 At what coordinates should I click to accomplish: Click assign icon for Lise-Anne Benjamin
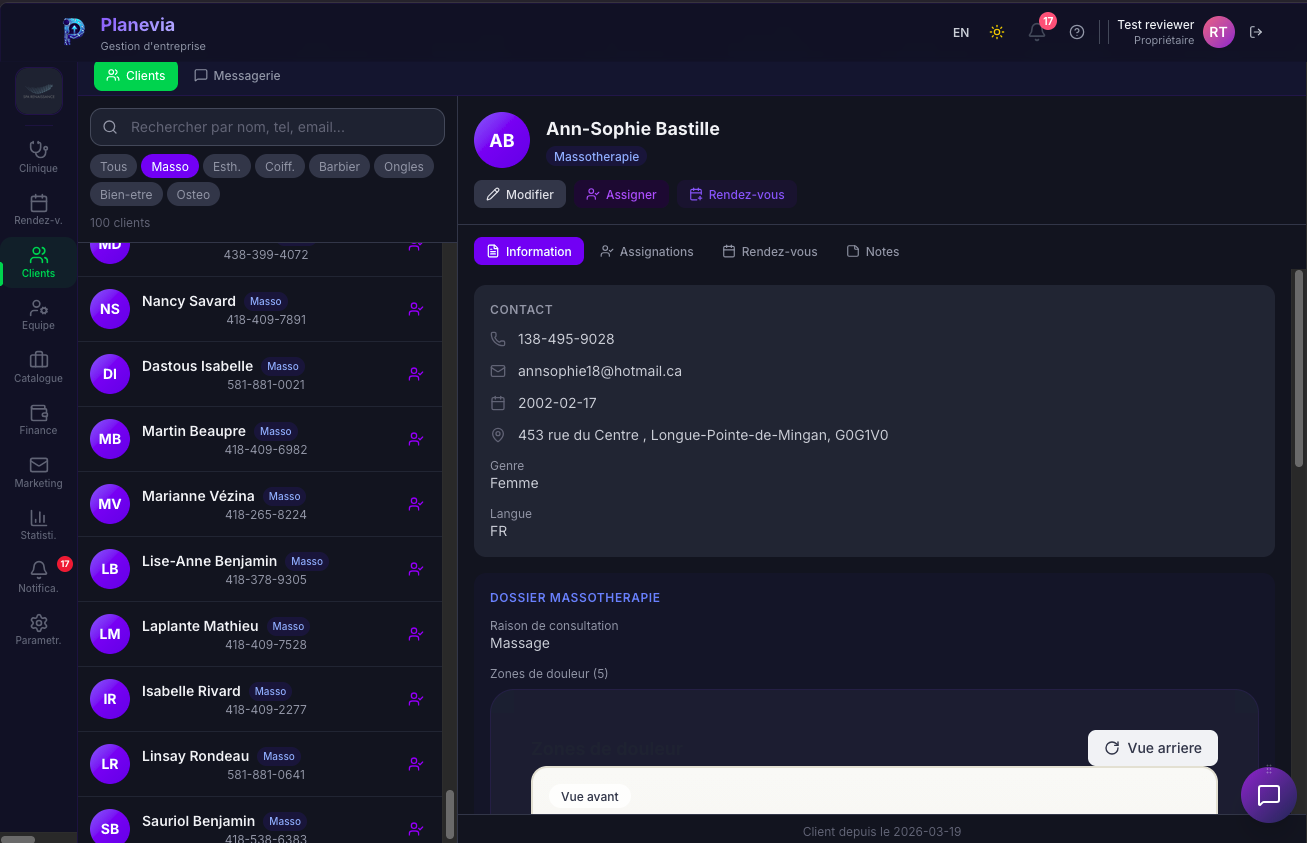[416, 569]
